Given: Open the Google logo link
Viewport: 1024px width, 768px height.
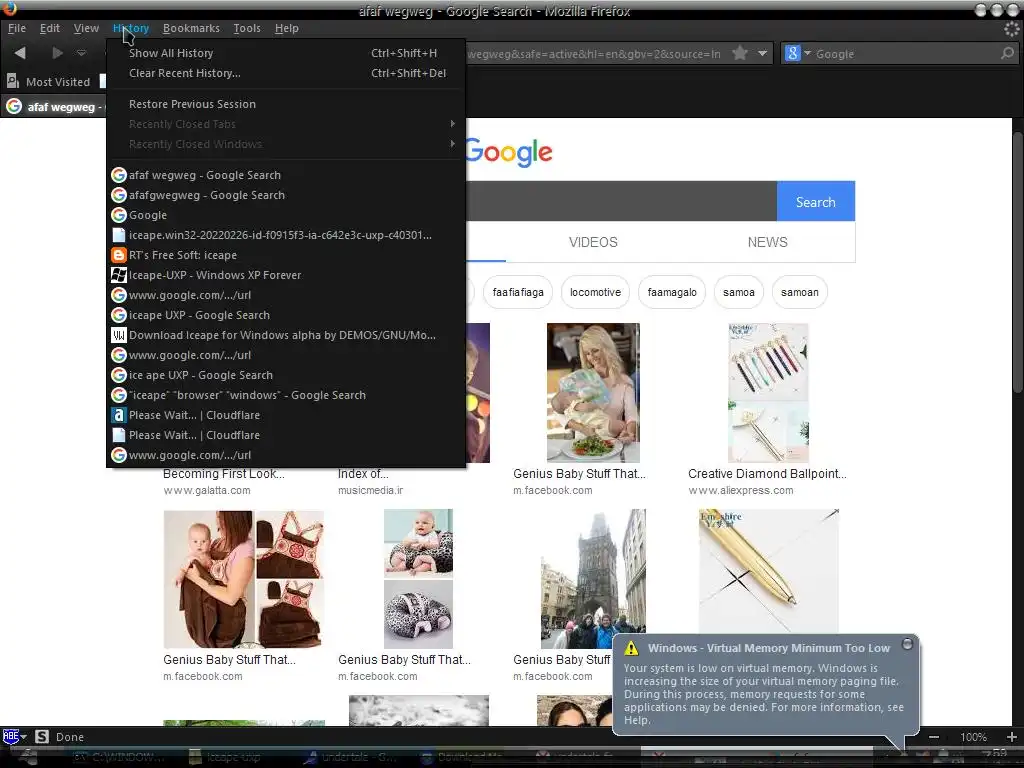Looking at the screenshot, I should pos(509,153).
